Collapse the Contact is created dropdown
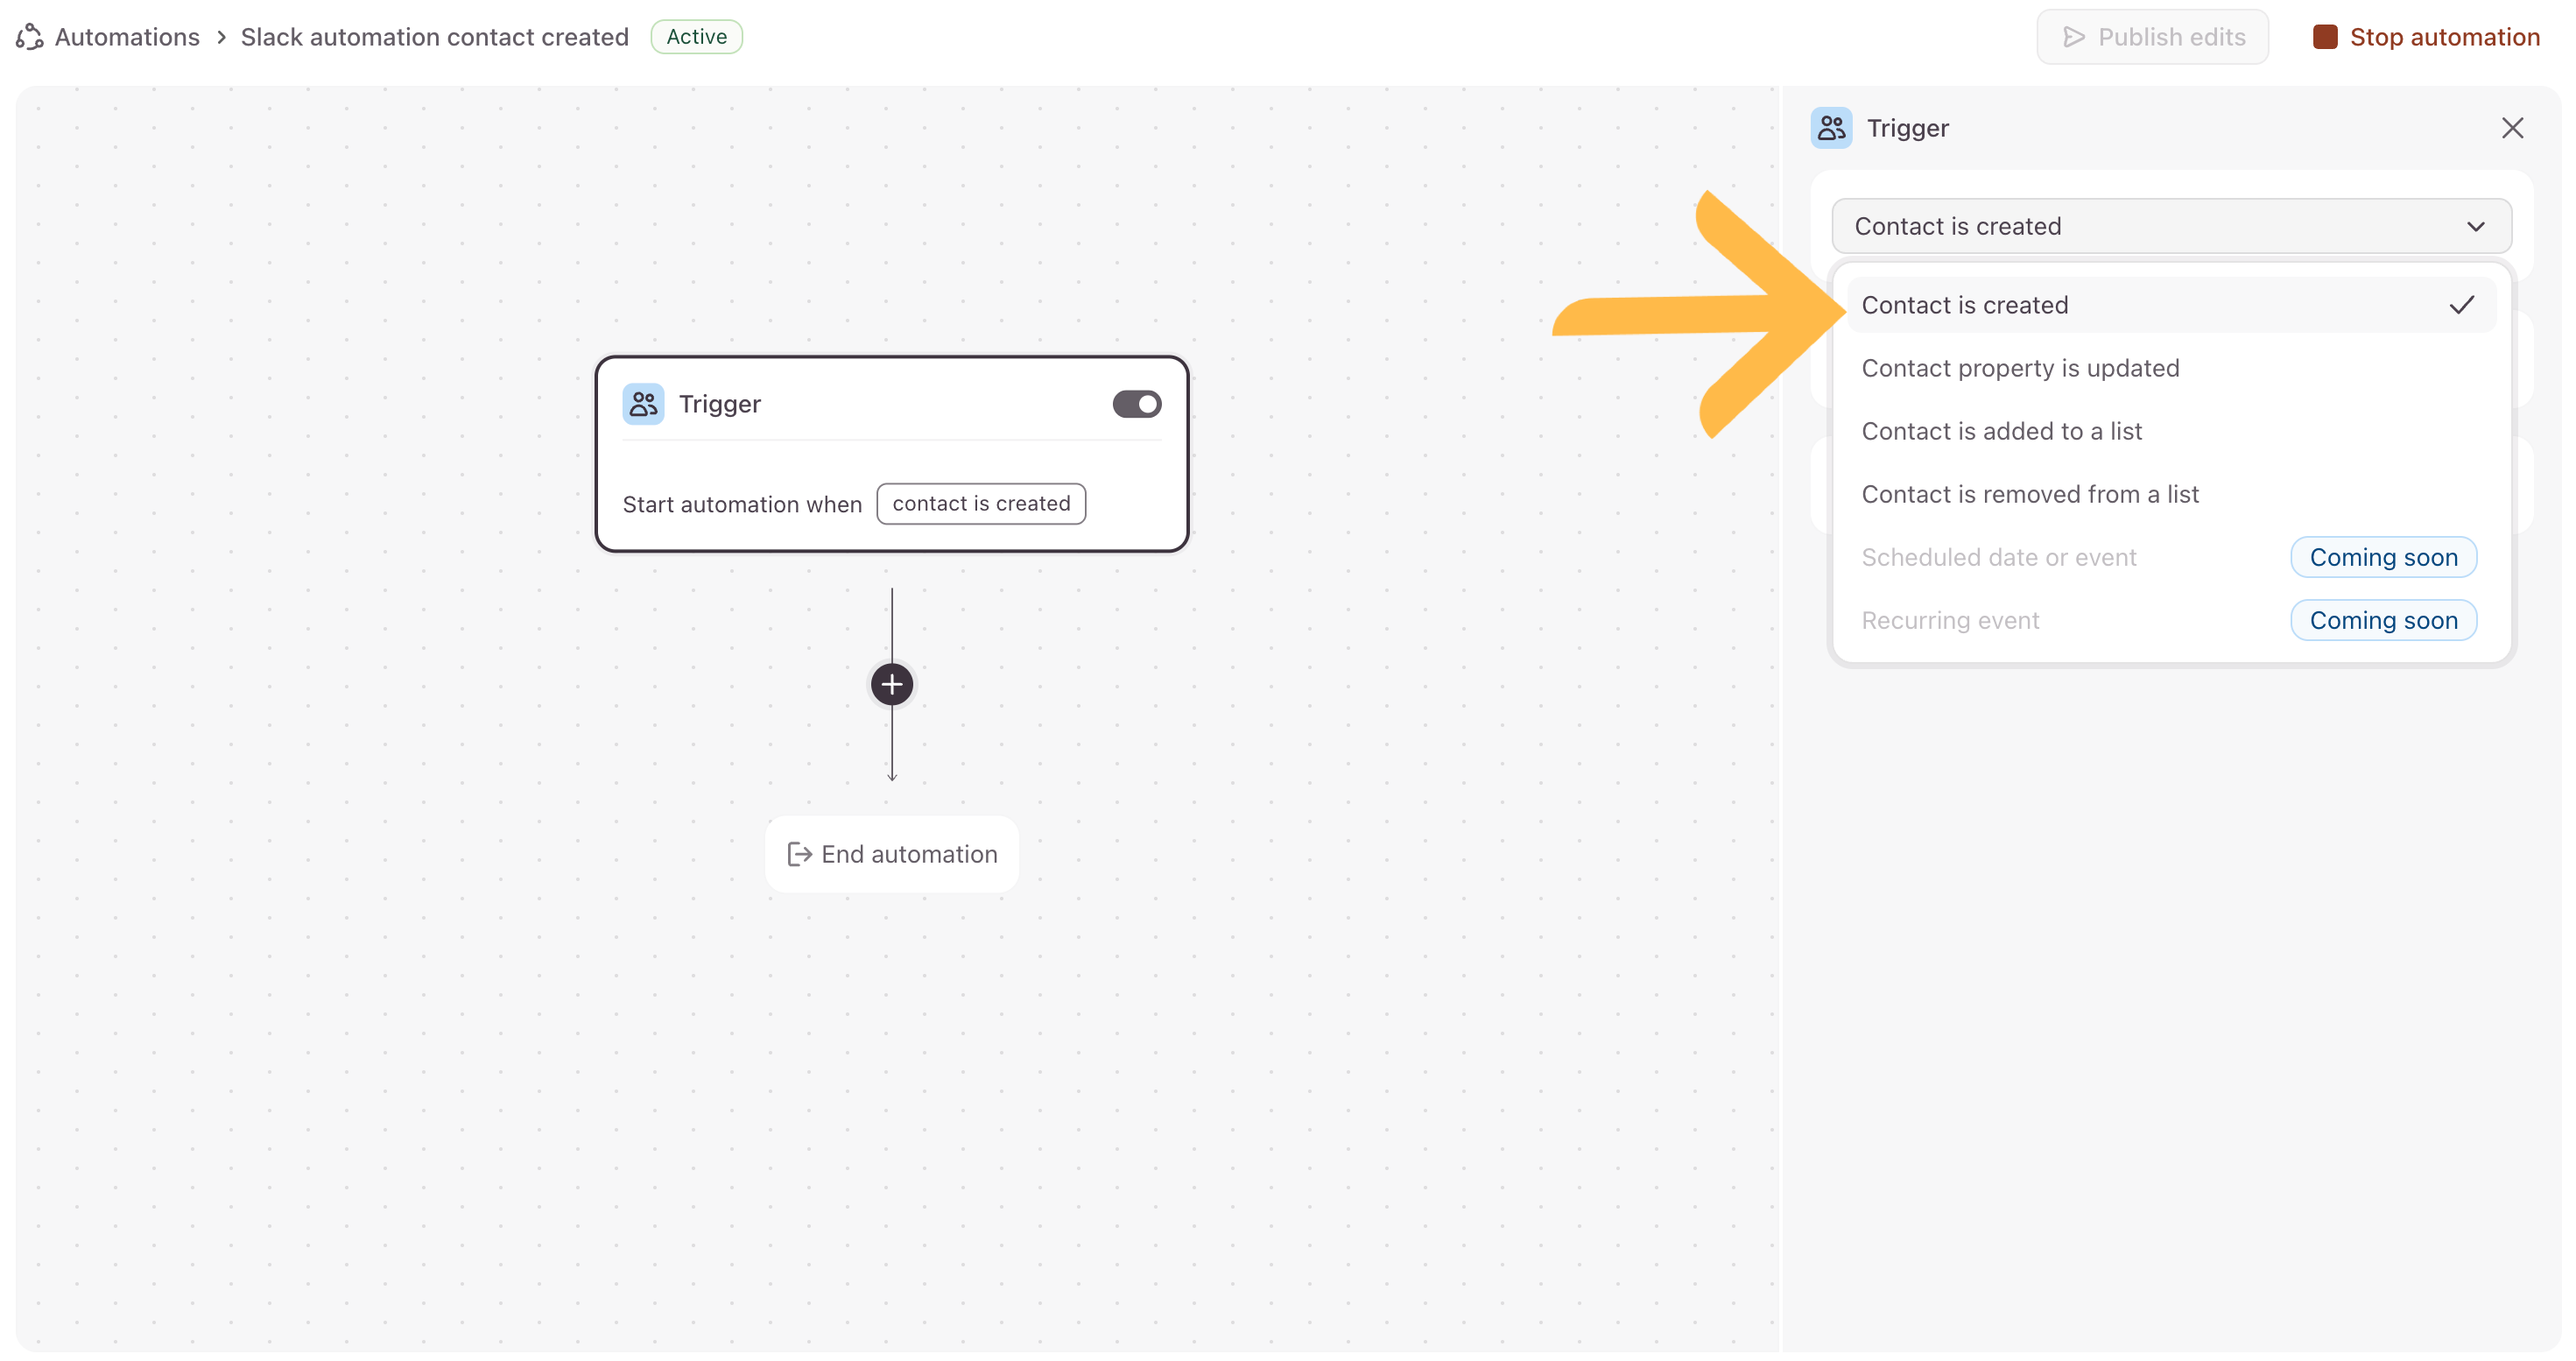 (x=2170, y=226)
